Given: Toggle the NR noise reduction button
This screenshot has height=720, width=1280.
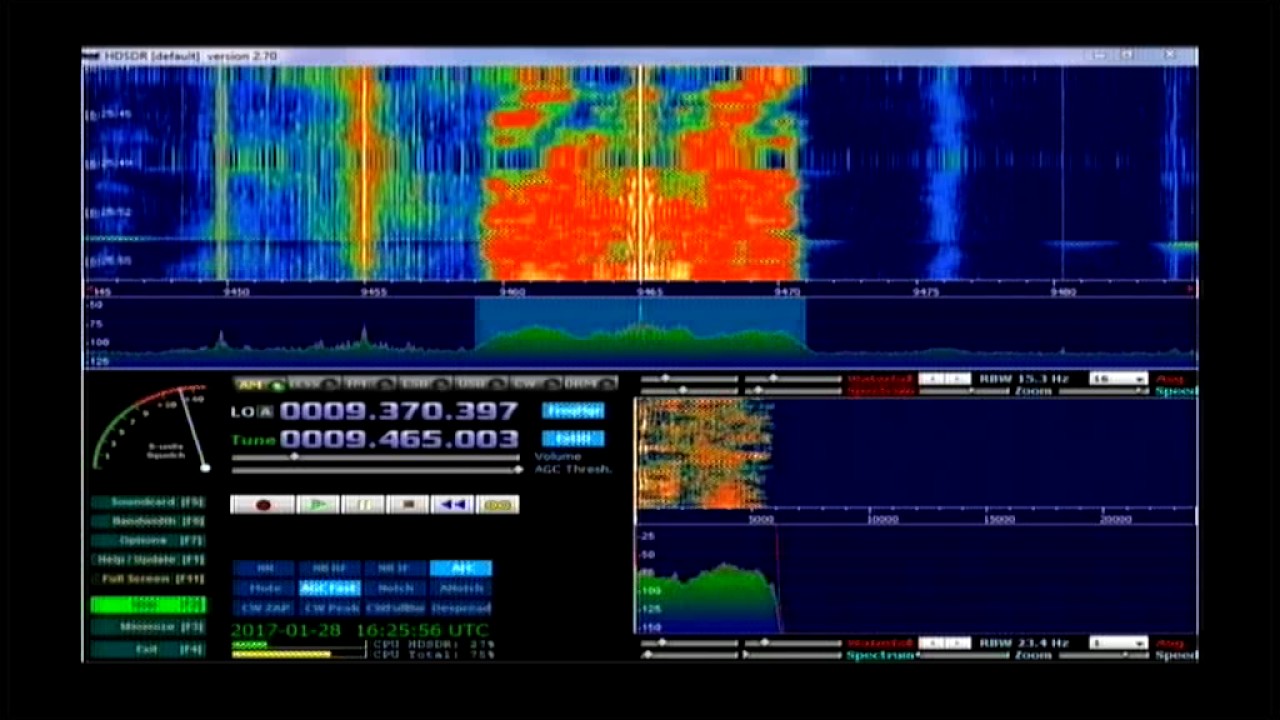Looking at the screenshot, I should tap(265, 568).
